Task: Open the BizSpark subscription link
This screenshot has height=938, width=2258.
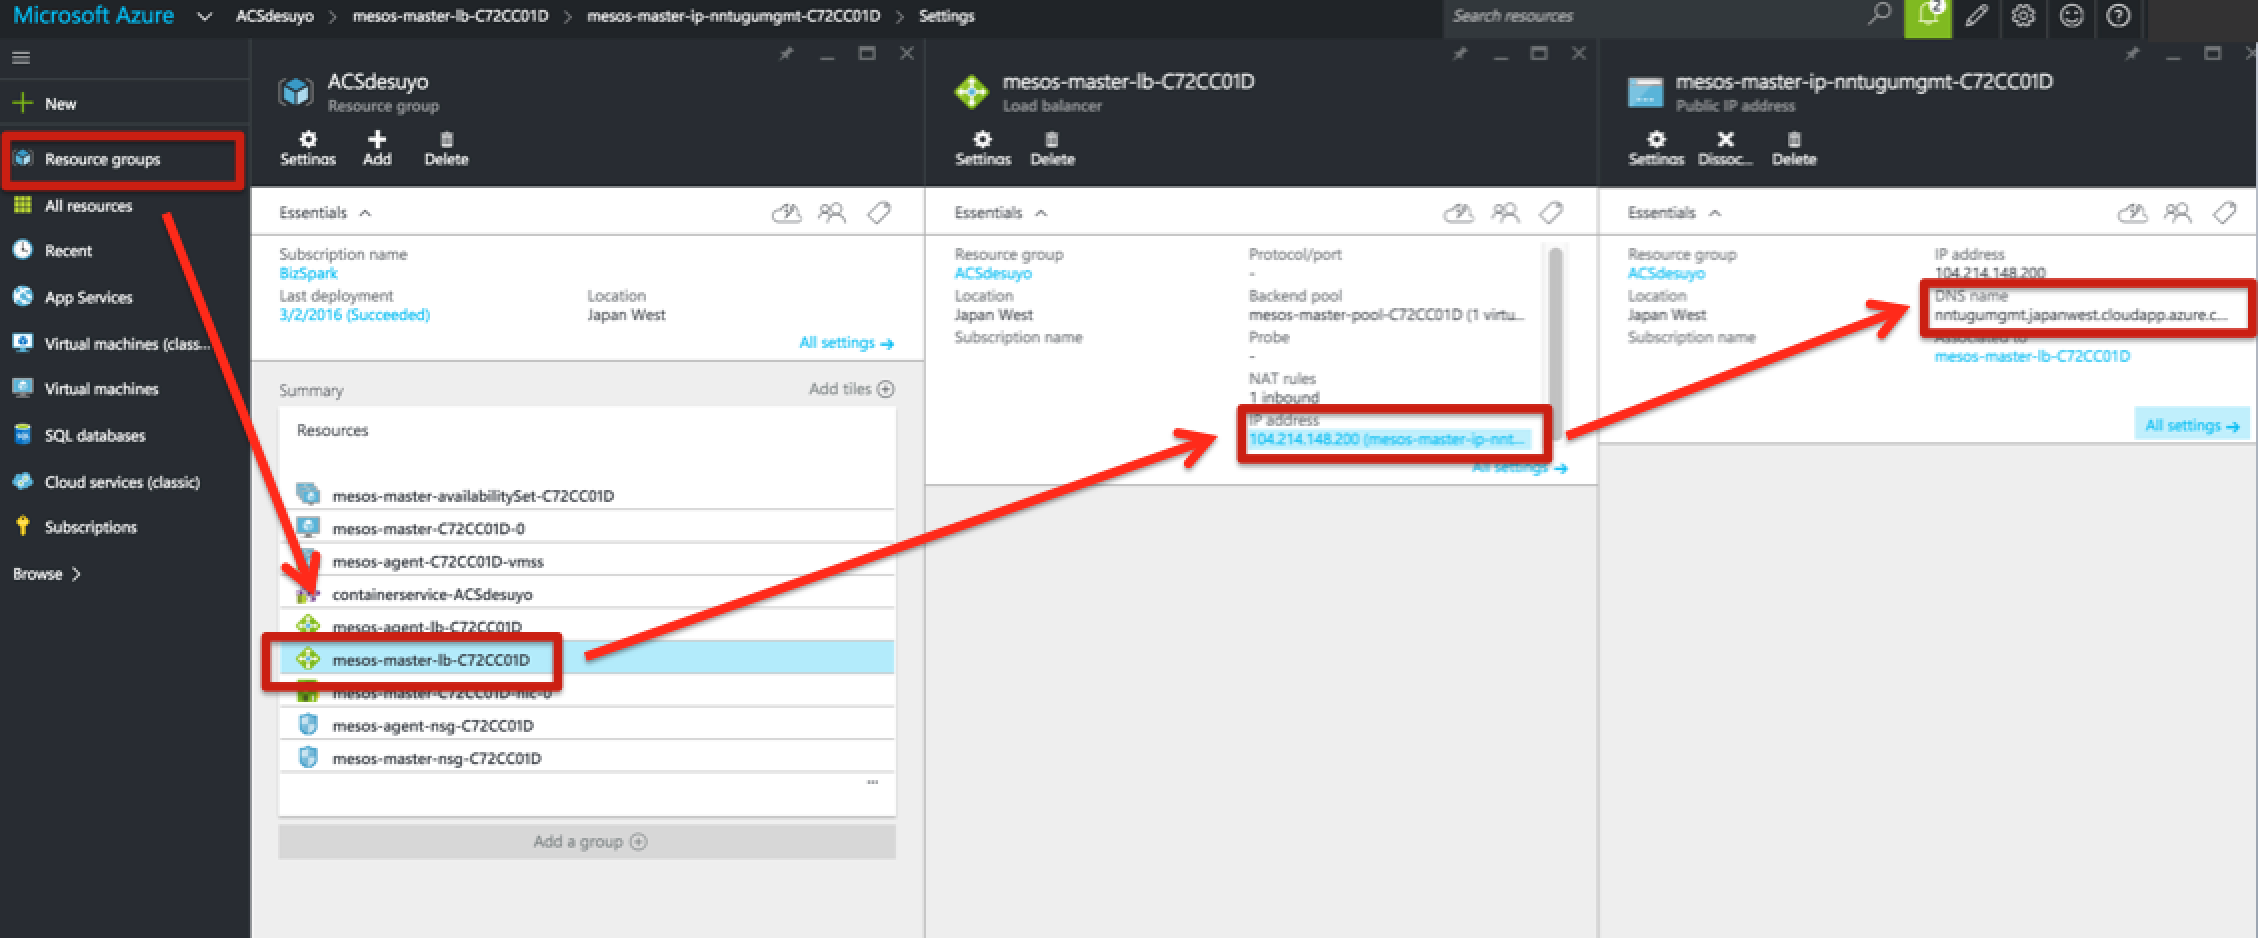Action: 308,273
